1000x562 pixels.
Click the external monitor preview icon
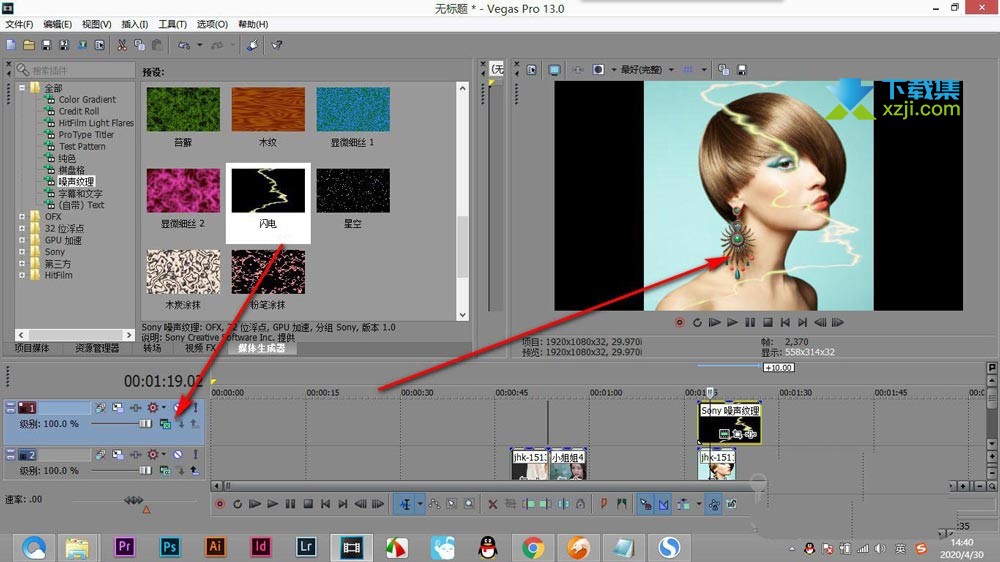coord(554,70)
